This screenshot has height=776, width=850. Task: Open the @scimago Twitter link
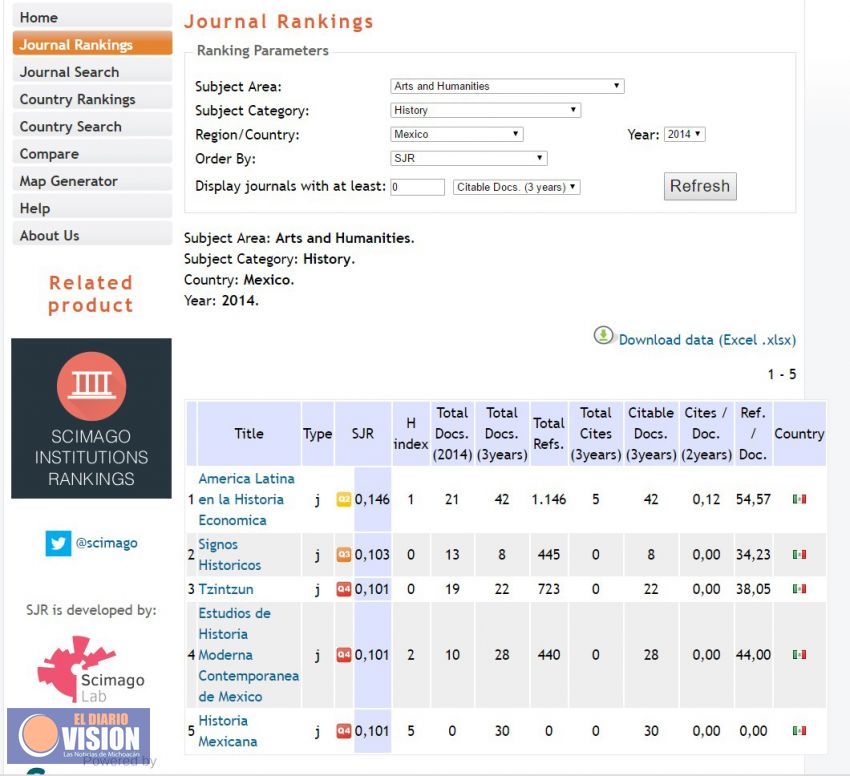[106, 543]
